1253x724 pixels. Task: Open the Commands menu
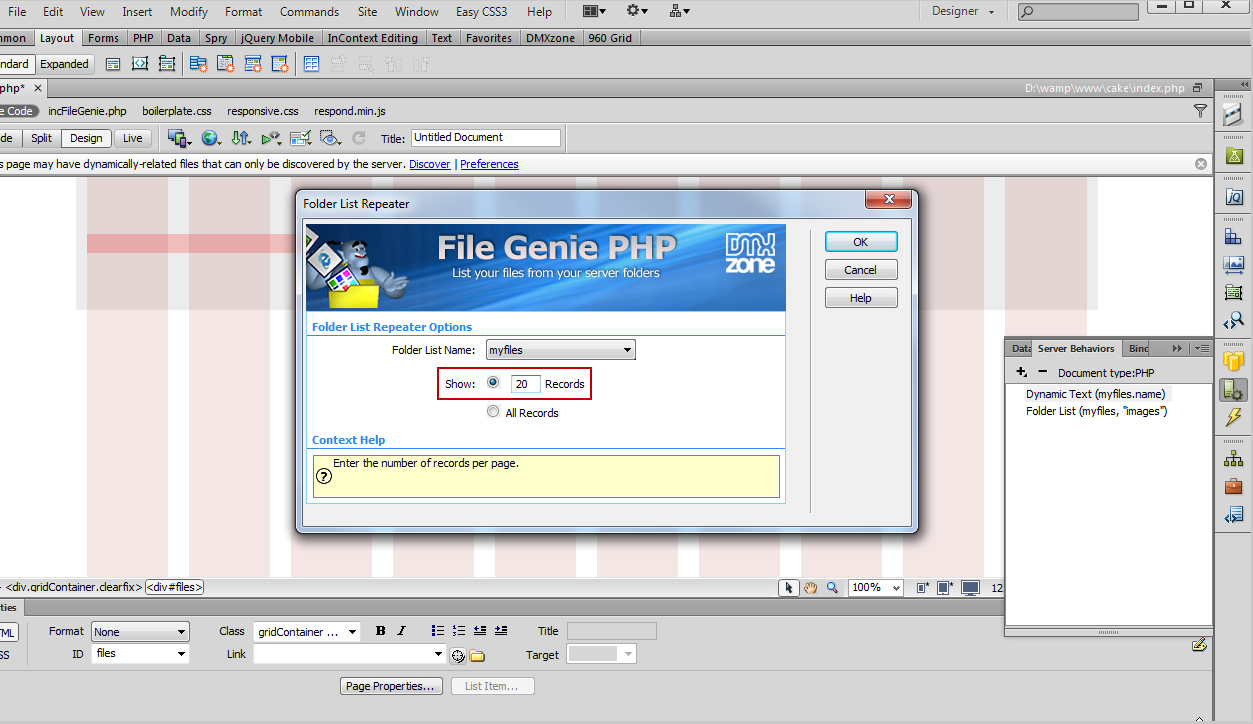(x=309, y=12)
